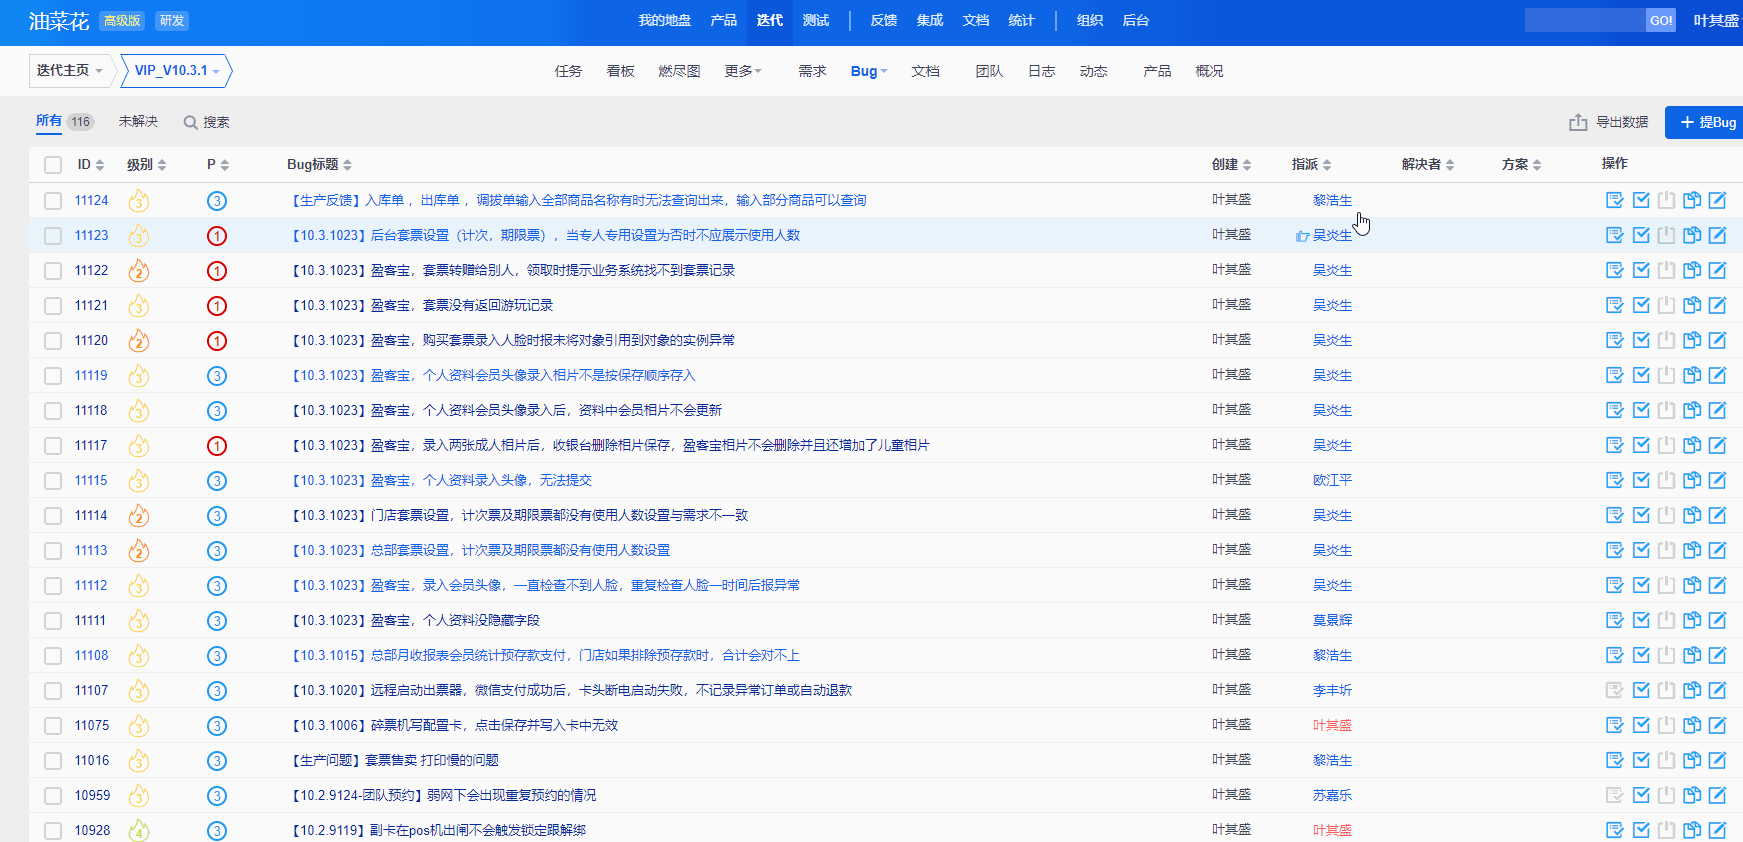
Task: Tick the select-all checkbox in table header
Action: click(53, 165)
